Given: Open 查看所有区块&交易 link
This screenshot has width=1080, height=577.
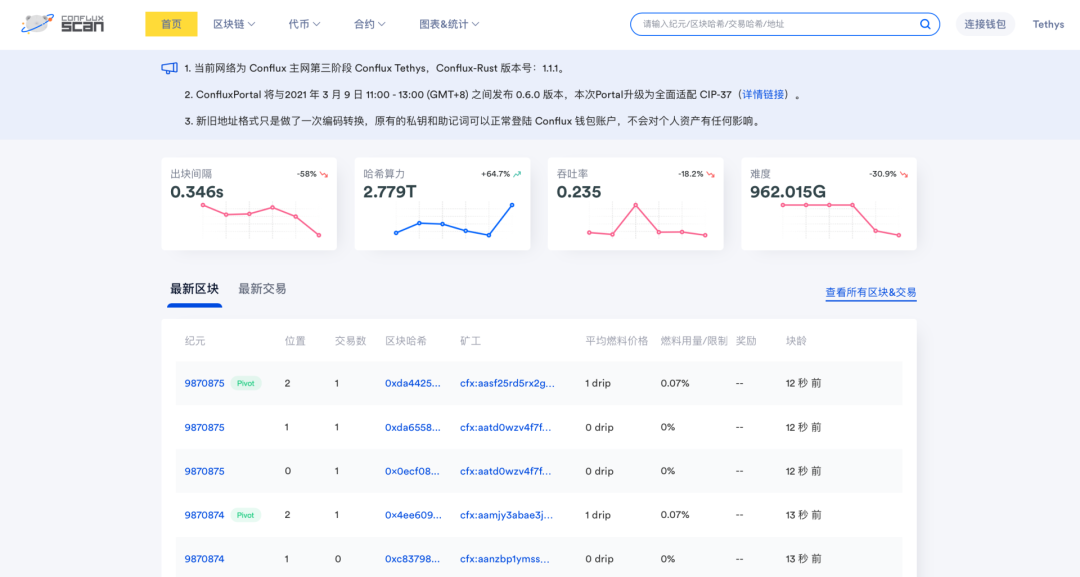Looking at the screenshot, I should [870, 293].
